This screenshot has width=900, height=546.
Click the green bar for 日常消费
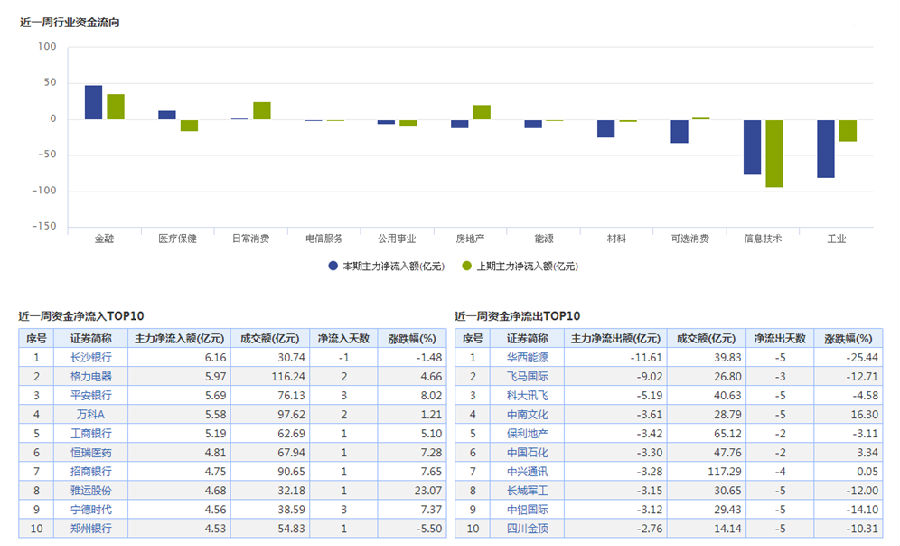(x=262, y=111)
